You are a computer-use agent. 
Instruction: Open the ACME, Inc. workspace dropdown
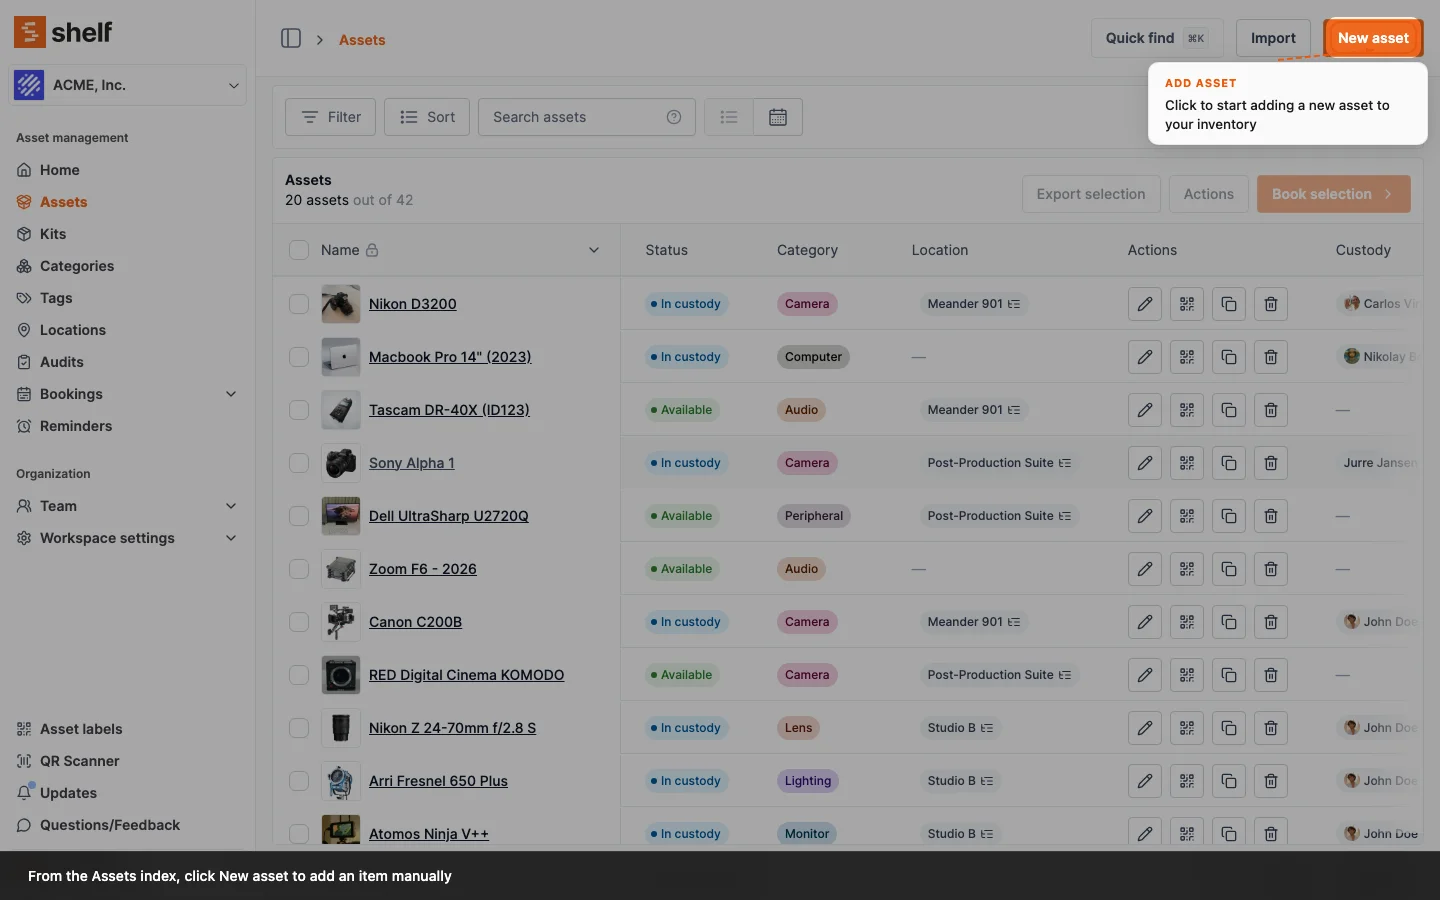point(128,85)
